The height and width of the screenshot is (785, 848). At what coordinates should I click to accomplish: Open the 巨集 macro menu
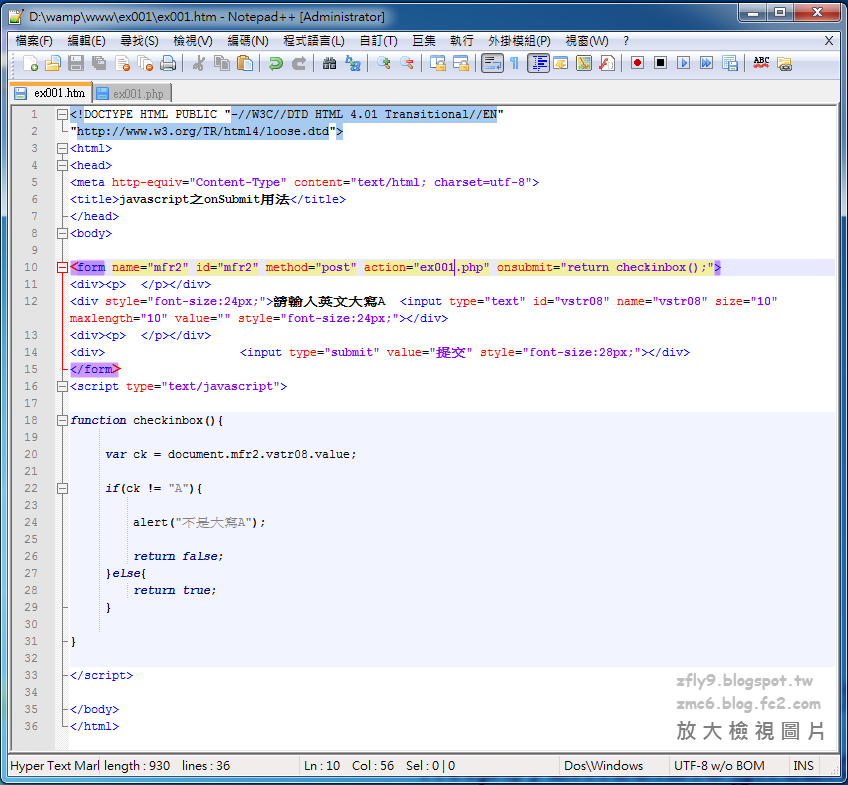point(423,41)
